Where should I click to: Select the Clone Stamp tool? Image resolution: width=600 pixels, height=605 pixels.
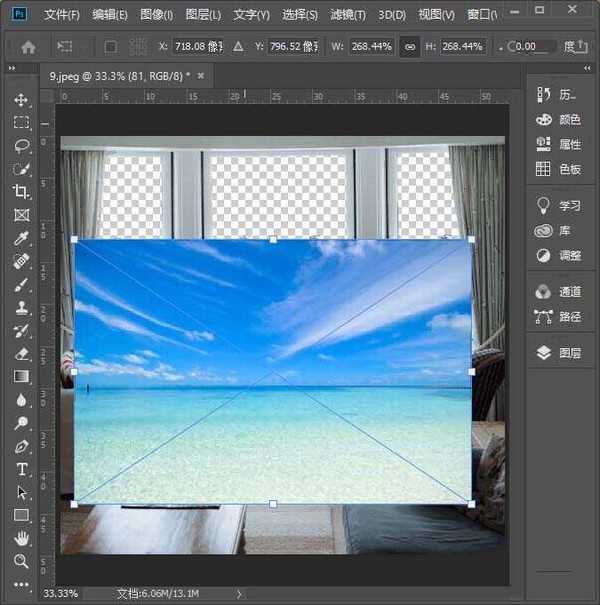[21, 308]
